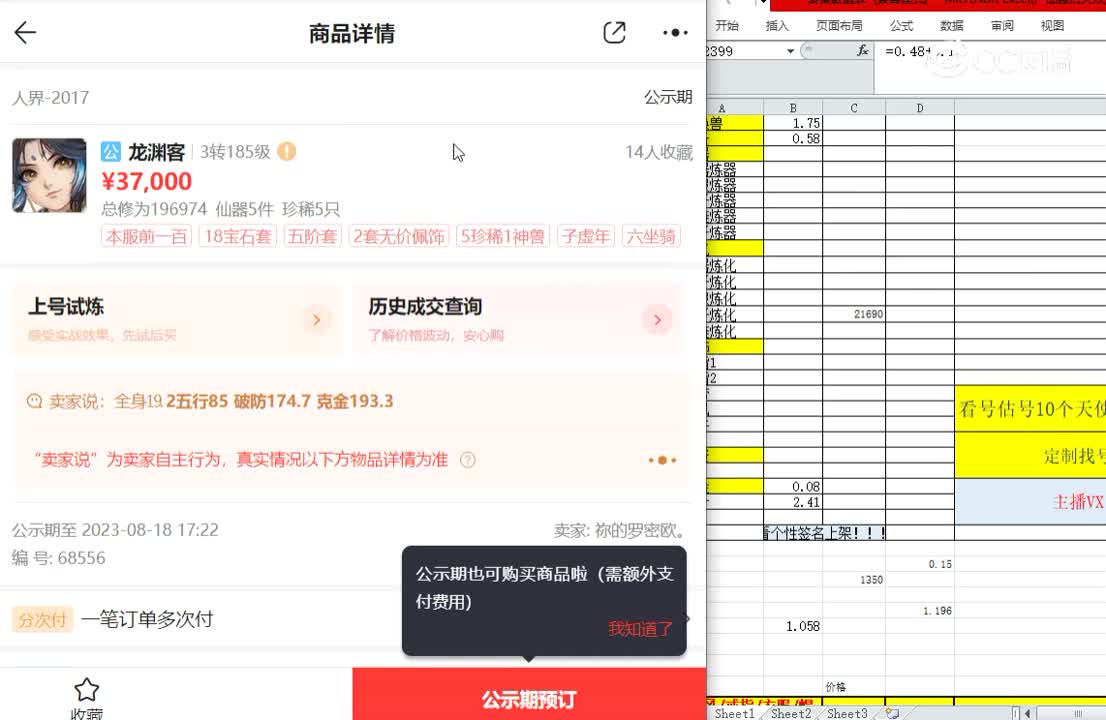Tap the question mark help icon
1106x720 pixels.
467,460
